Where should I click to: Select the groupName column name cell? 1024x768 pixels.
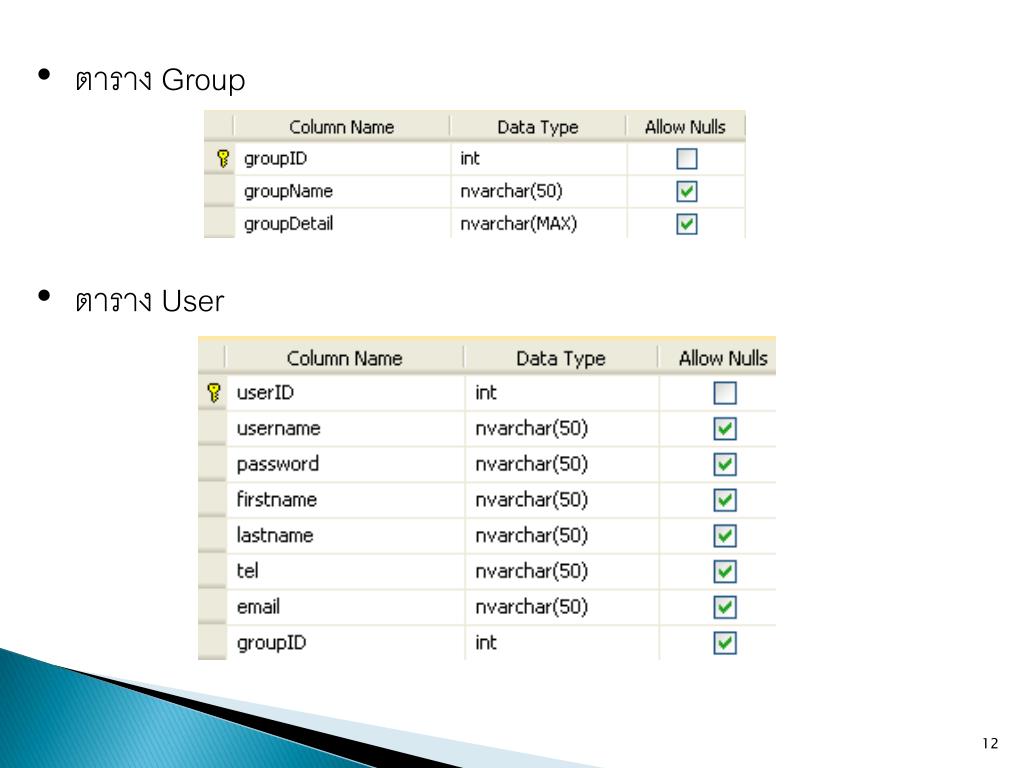(342, 191)
